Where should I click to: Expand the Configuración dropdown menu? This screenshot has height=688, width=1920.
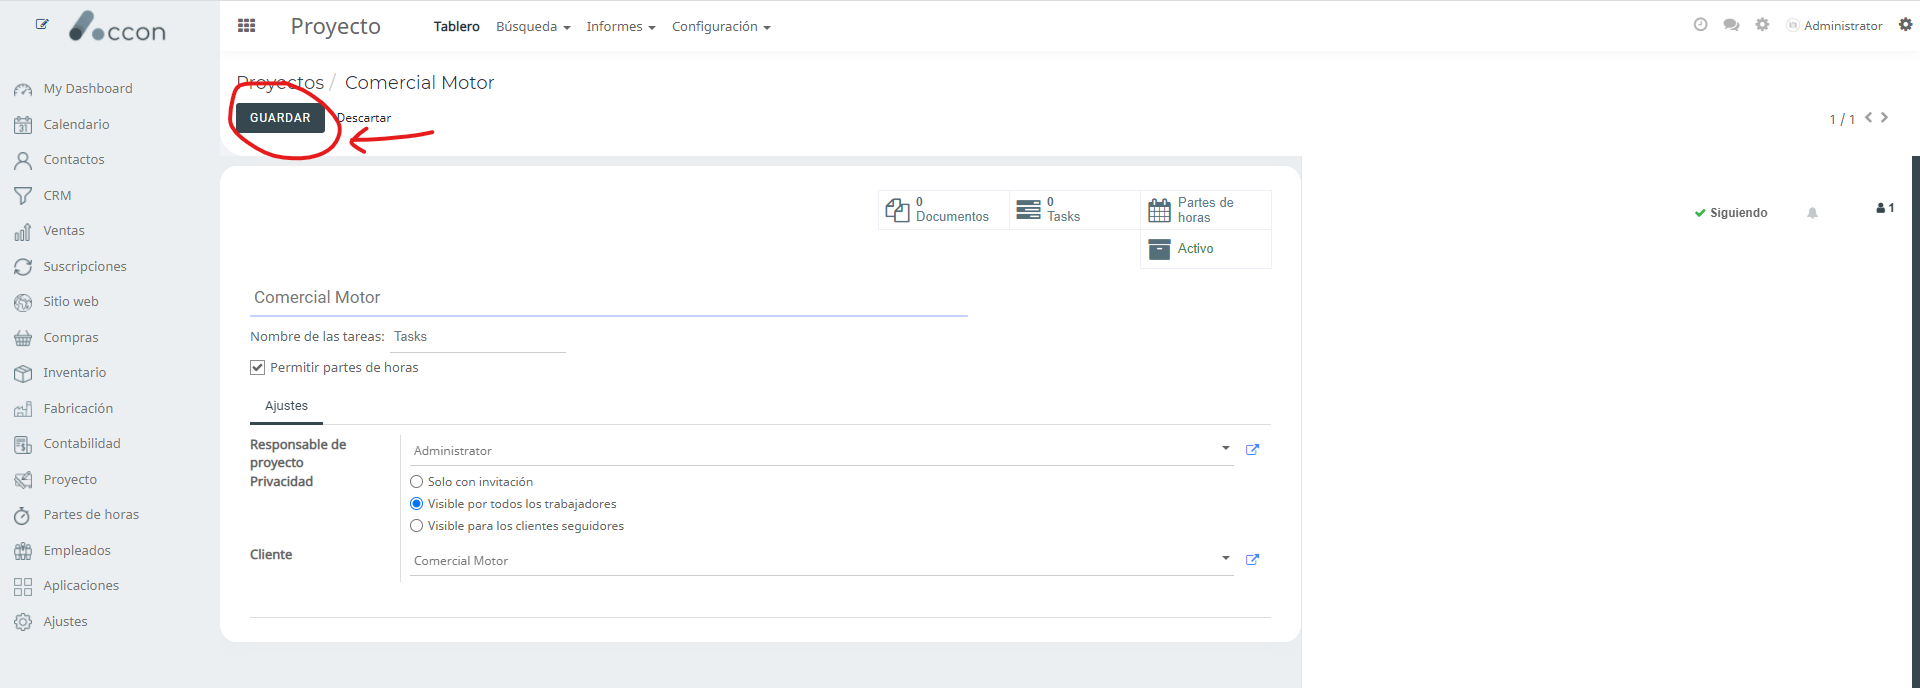(x=721, y=27)
